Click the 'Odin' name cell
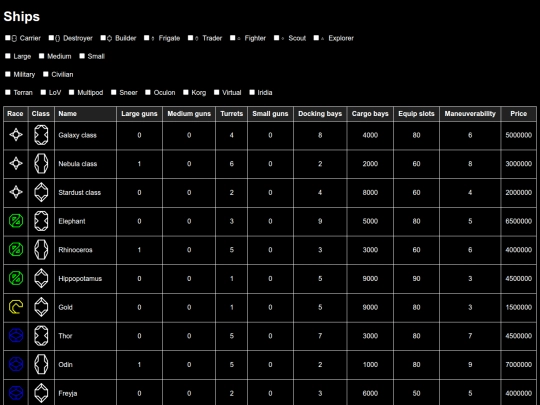 85,364
